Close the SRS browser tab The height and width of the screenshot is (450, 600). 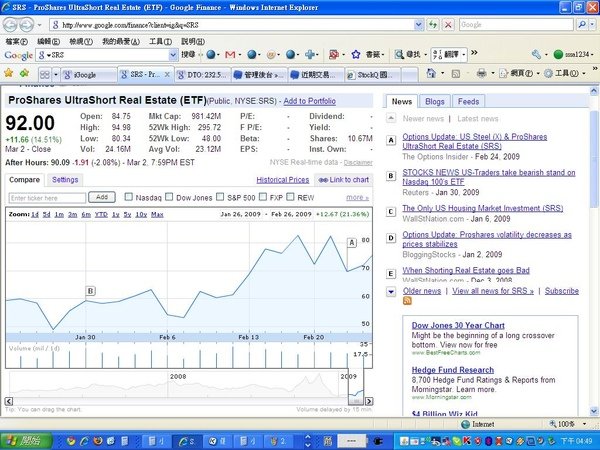pyautogui.click(x=167, y=75)
